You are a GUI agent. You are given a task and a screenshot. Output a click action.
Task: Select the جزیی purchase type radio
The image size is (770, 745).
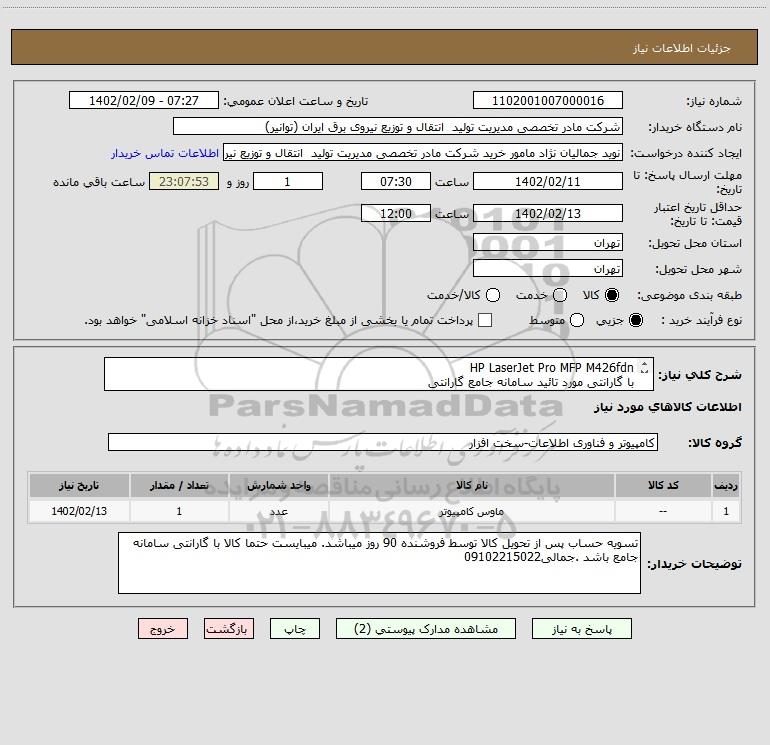click(x=635, y=320)
